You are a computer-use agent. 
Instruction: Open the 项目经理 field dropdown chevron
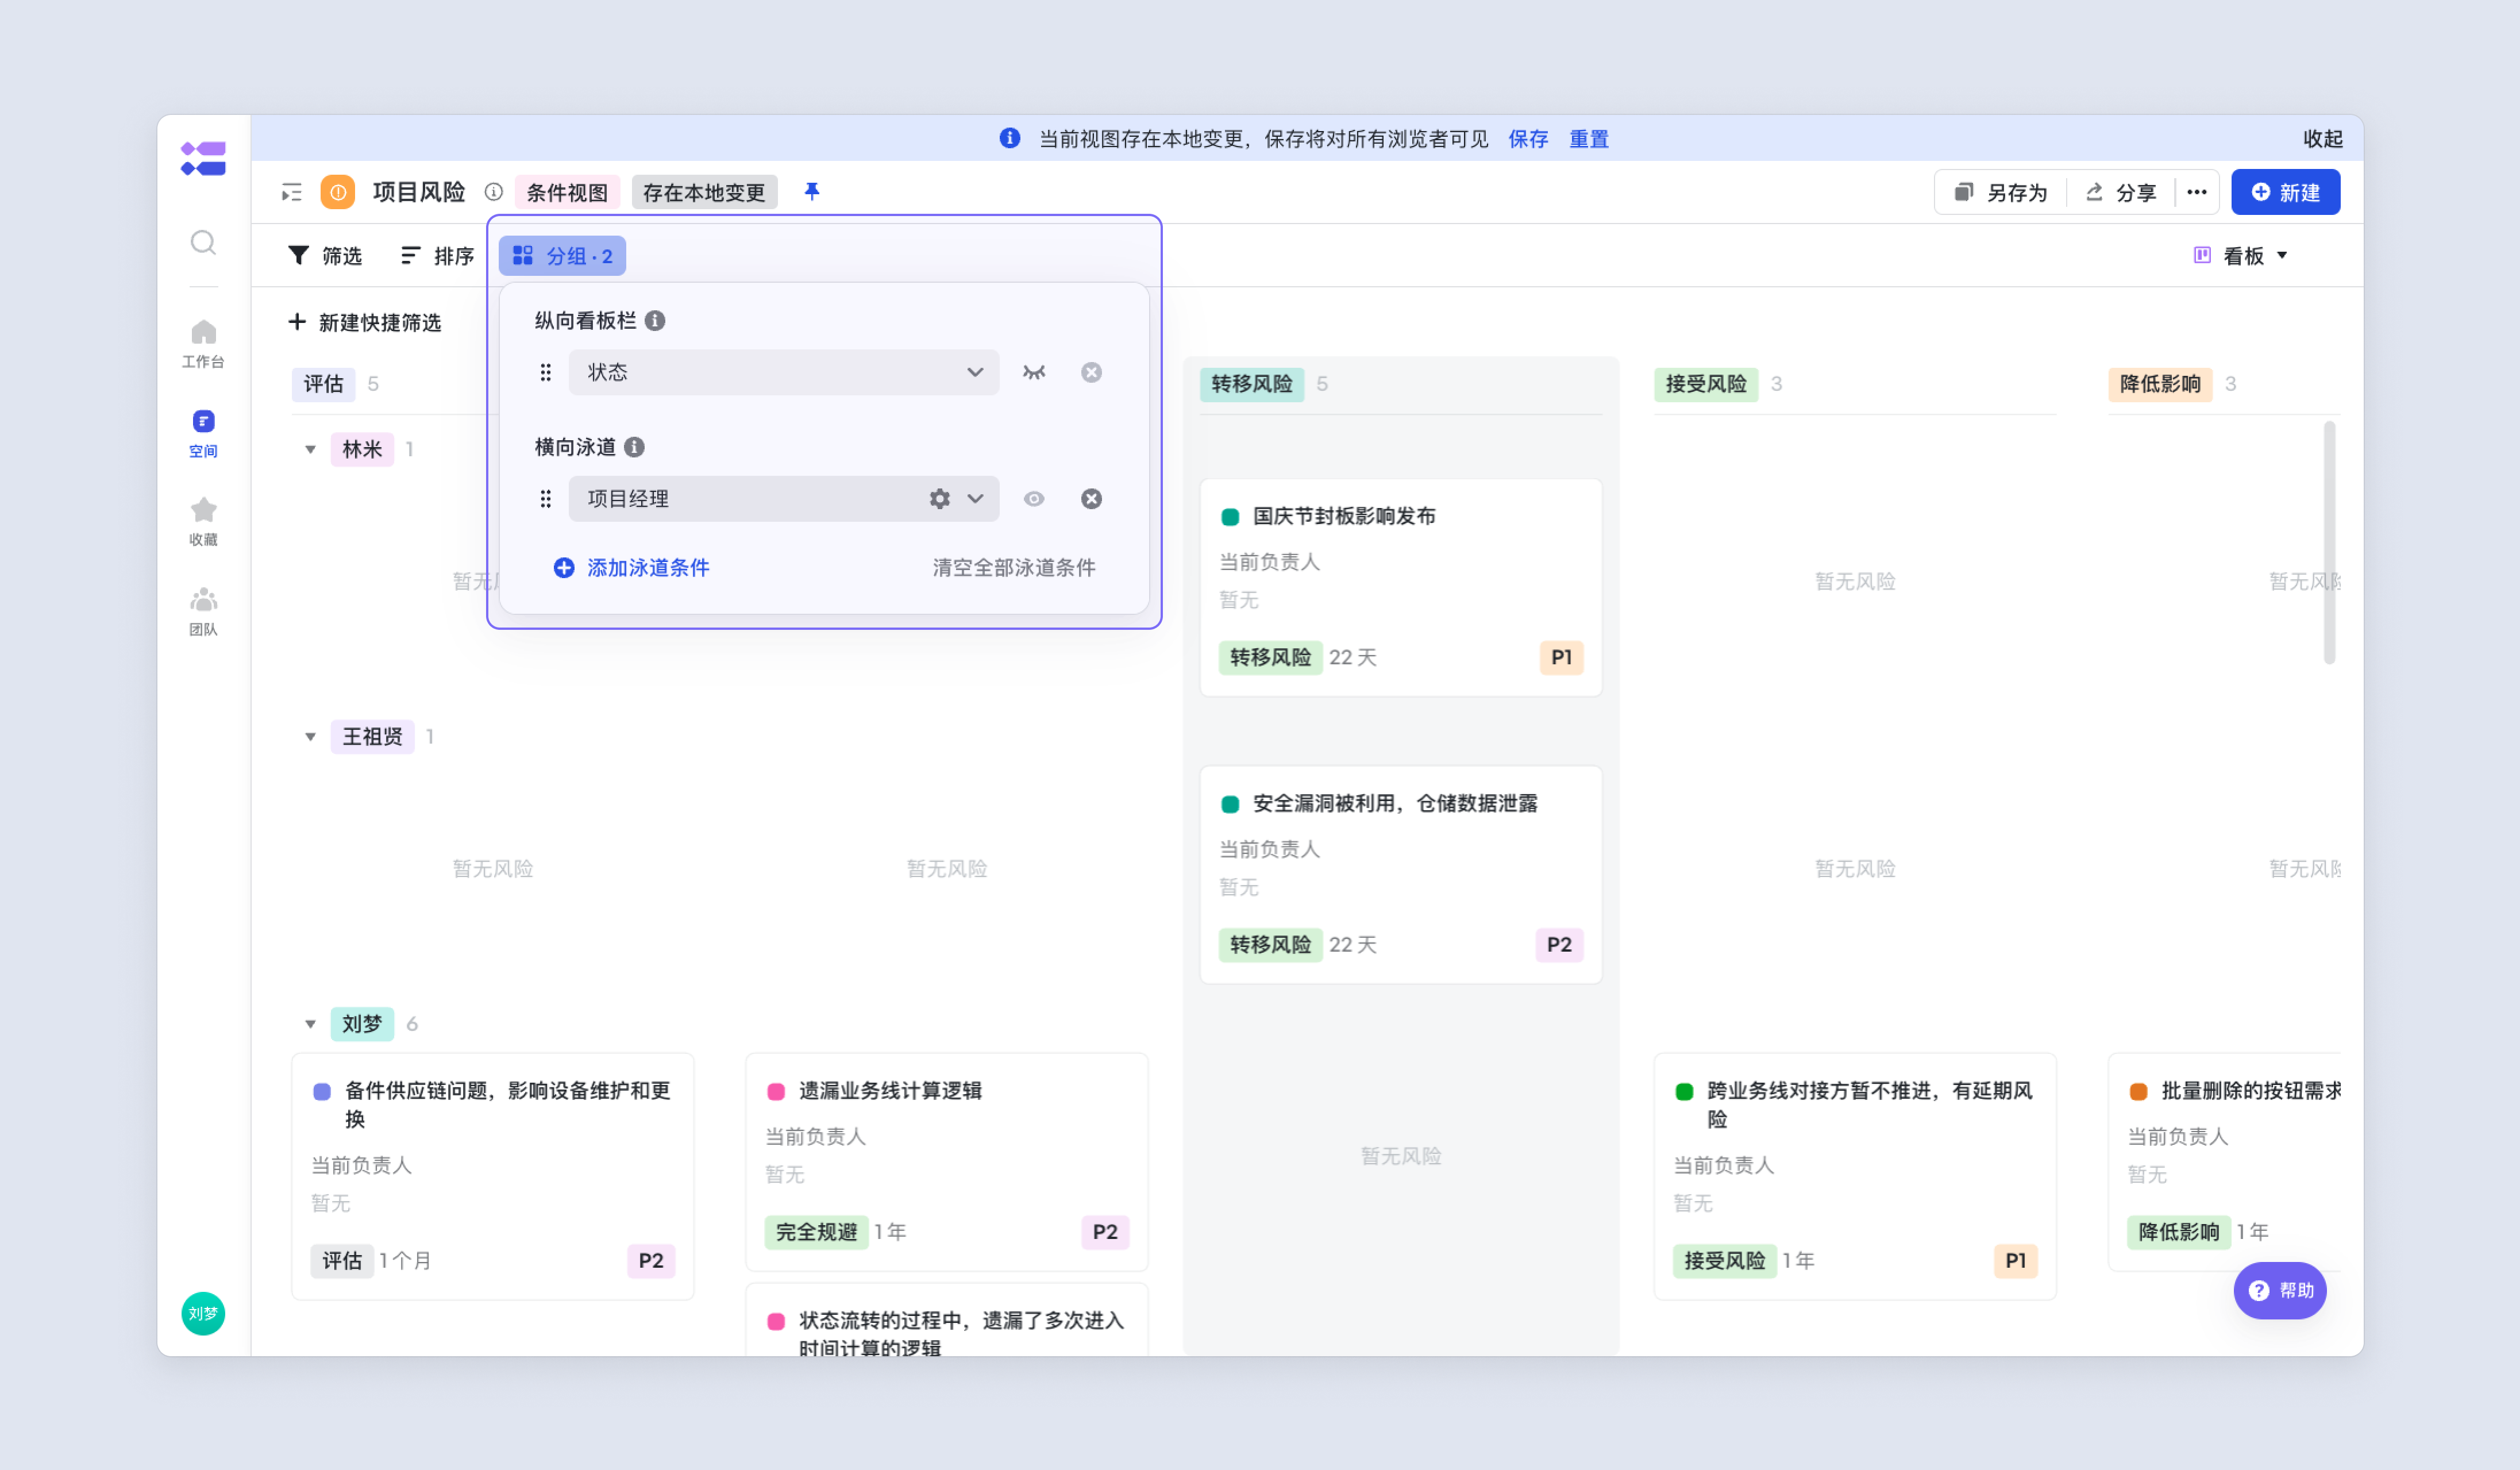pos(975,498)
